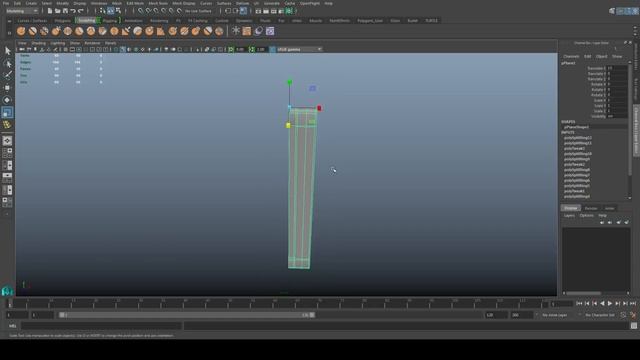The image size is (640, 360).
Task: Toggle select by component type mode
Action: pos(118,11)
